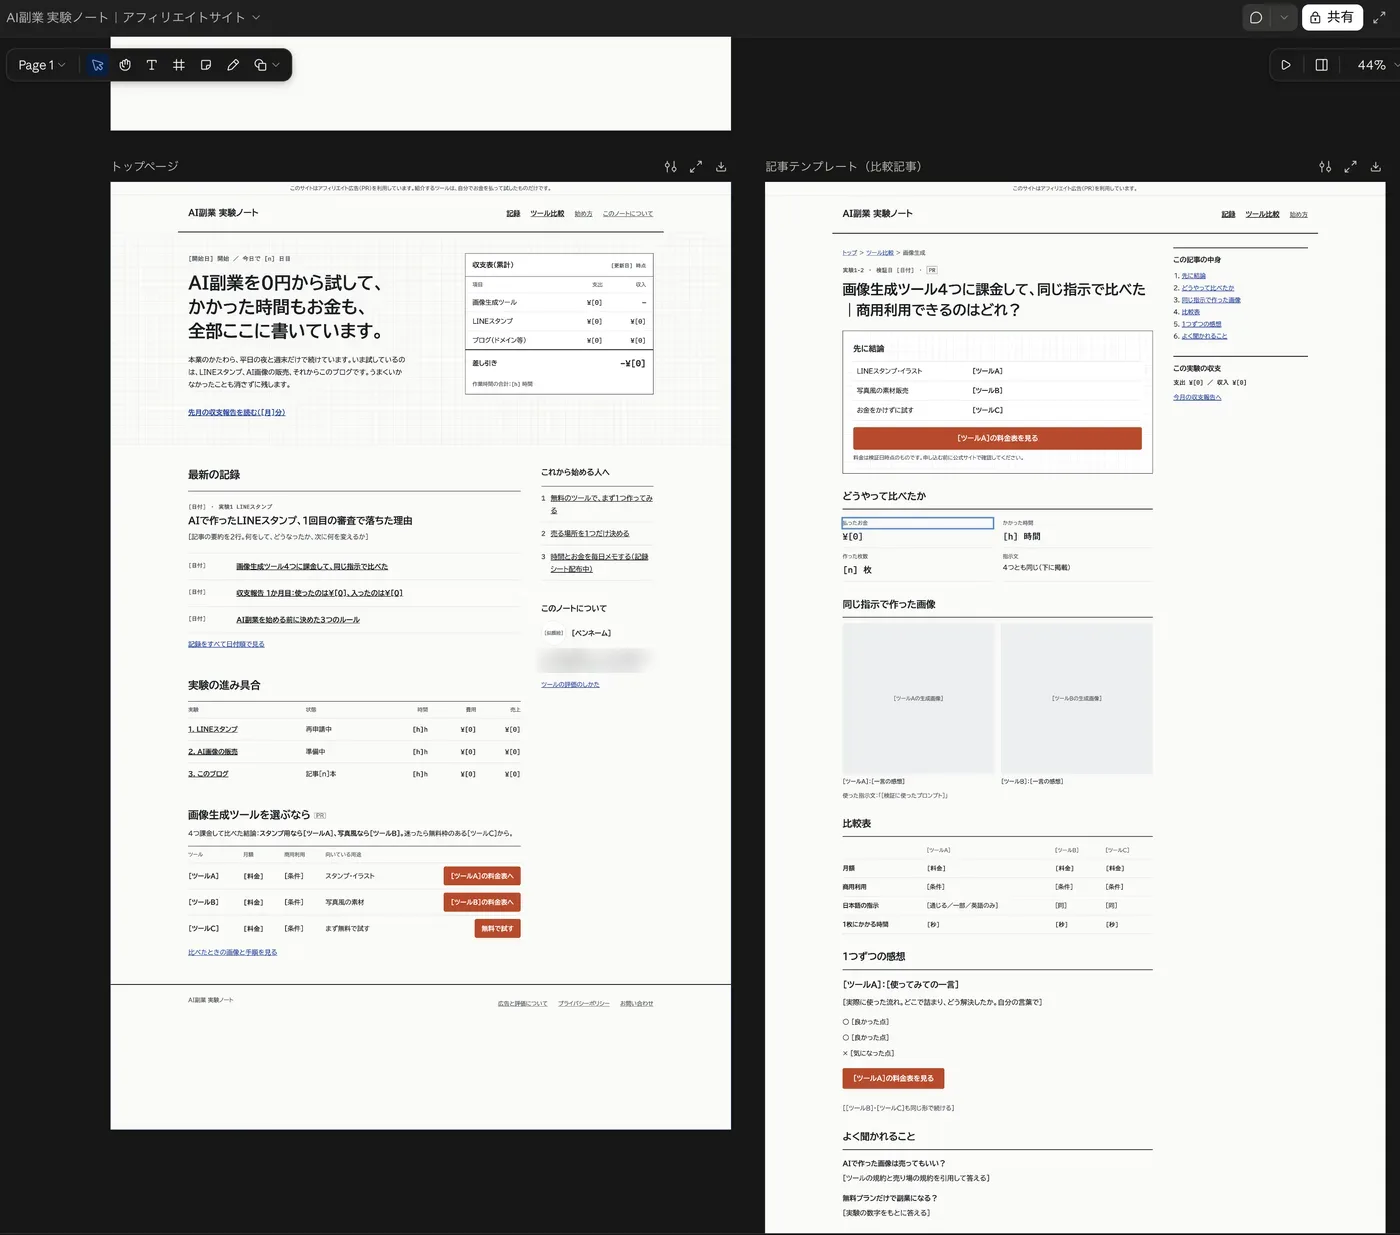Select the 使ったお金 field in article
This screenshot has width=1400, height=1235.
click(918, 523)
